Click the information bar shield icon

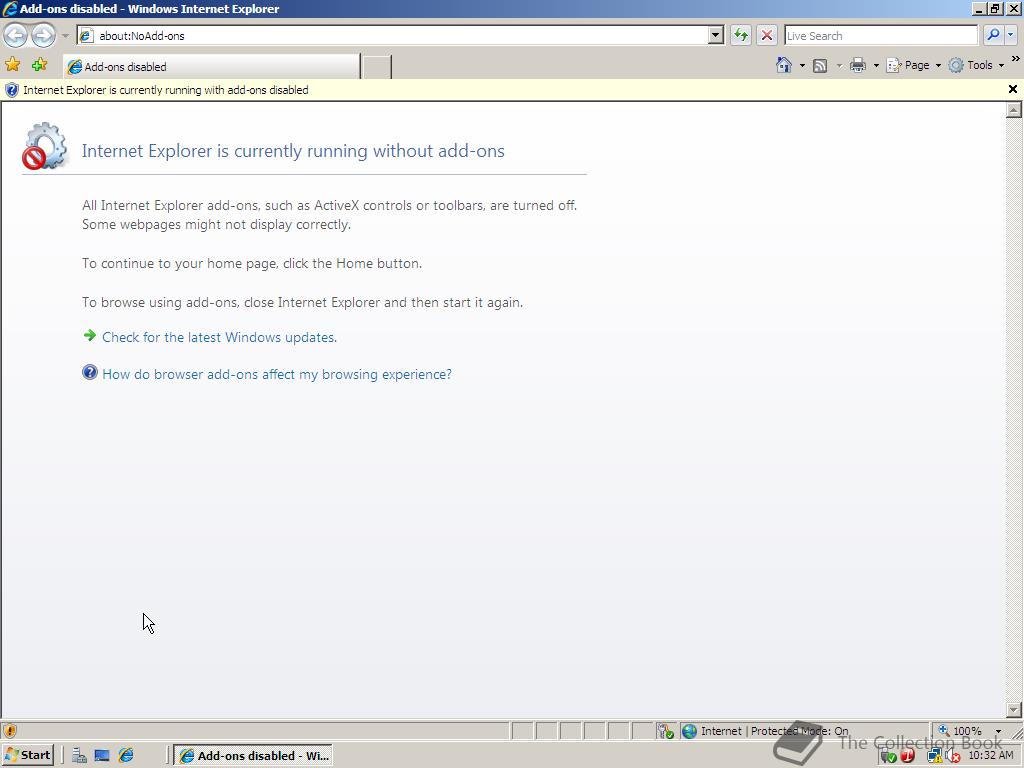11,90
